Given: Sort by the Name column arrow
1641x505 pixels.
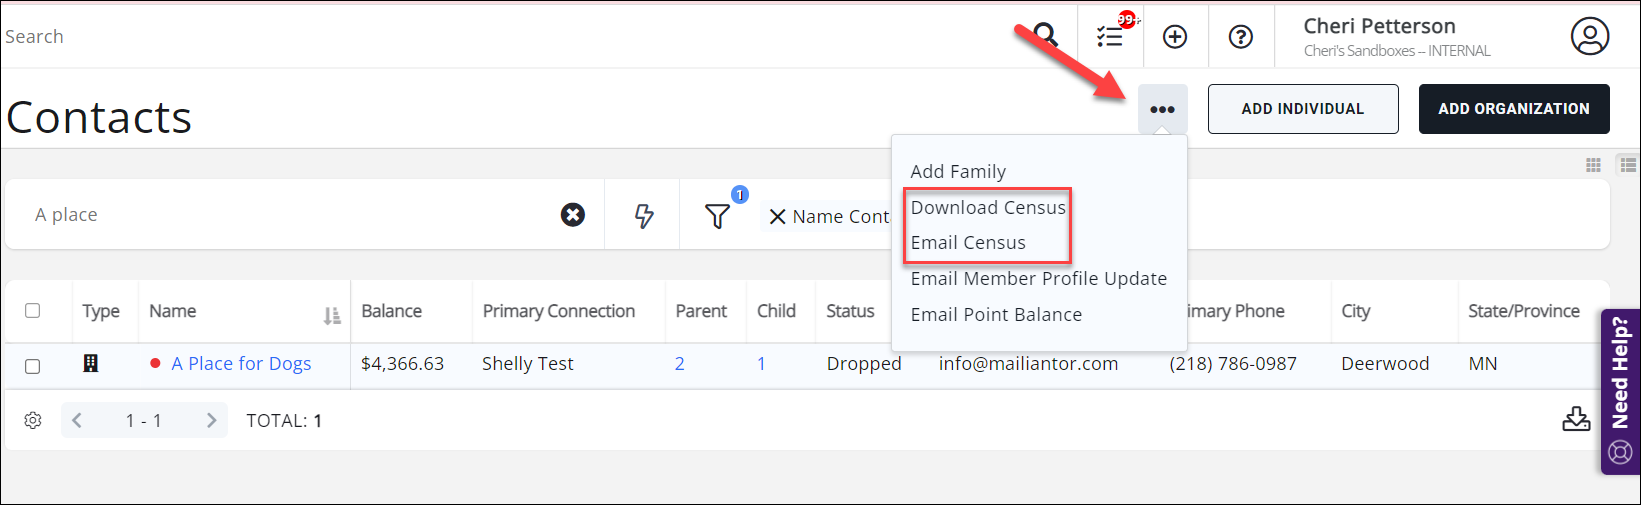Looking at the screenshot, I should 332,316.
